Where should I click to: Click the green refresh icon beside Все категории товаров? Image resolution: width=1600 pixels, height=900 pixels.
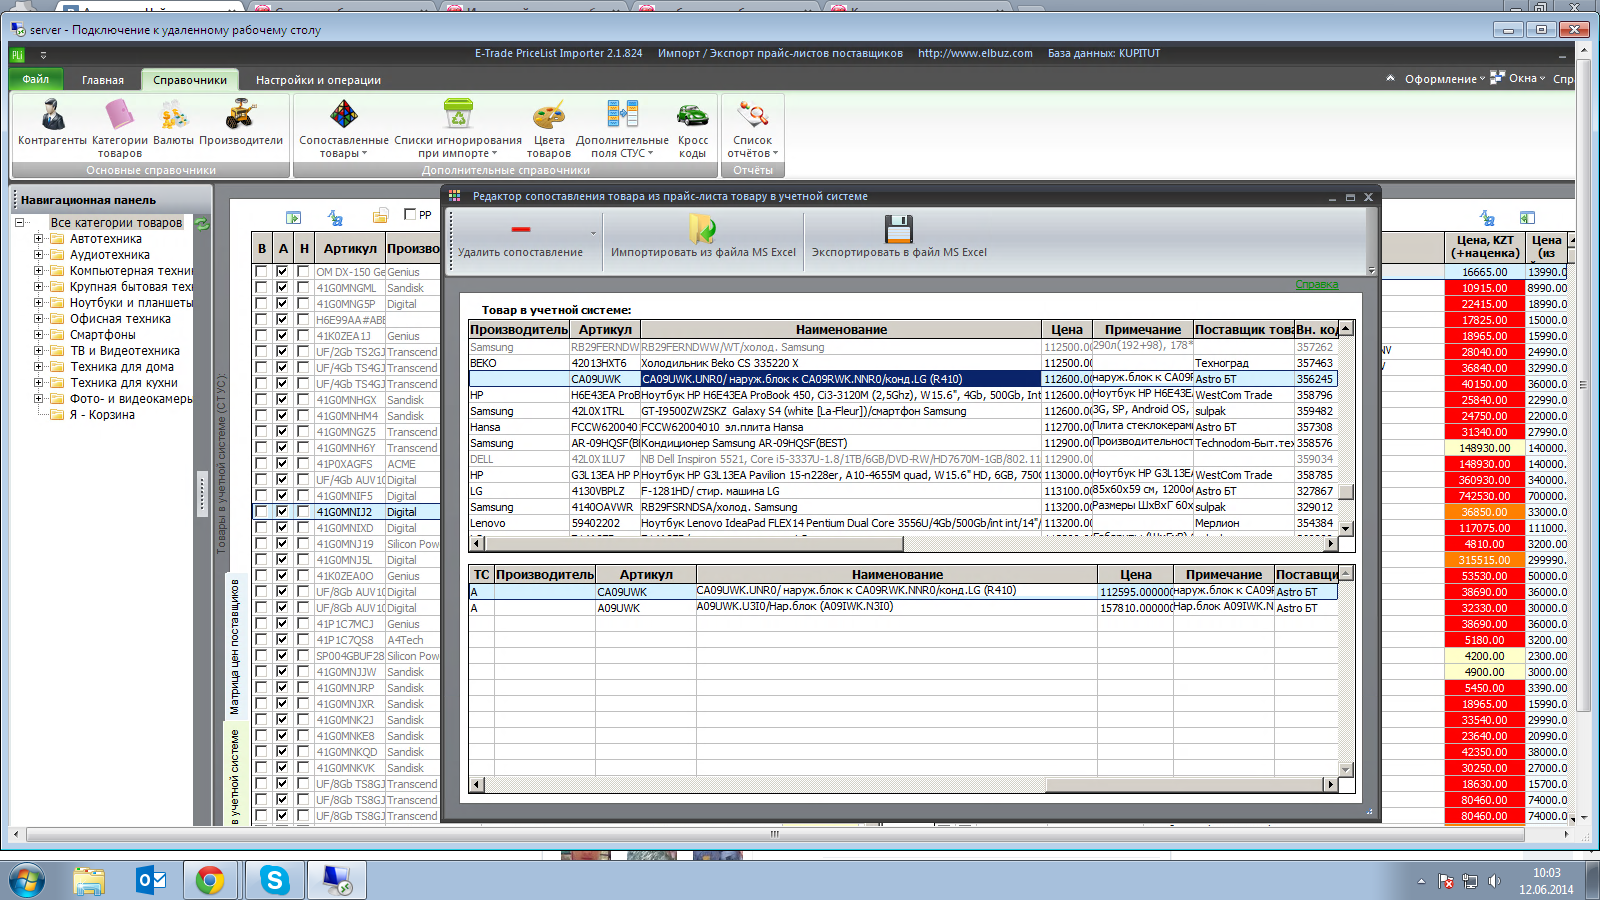pos(202,223)
